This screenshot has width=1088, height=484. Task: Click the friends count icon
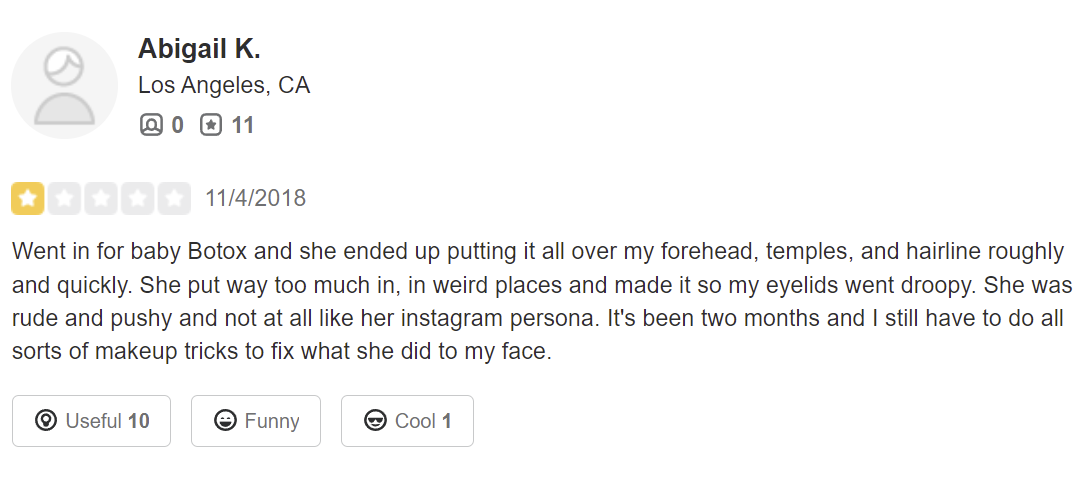coord(150,125)
